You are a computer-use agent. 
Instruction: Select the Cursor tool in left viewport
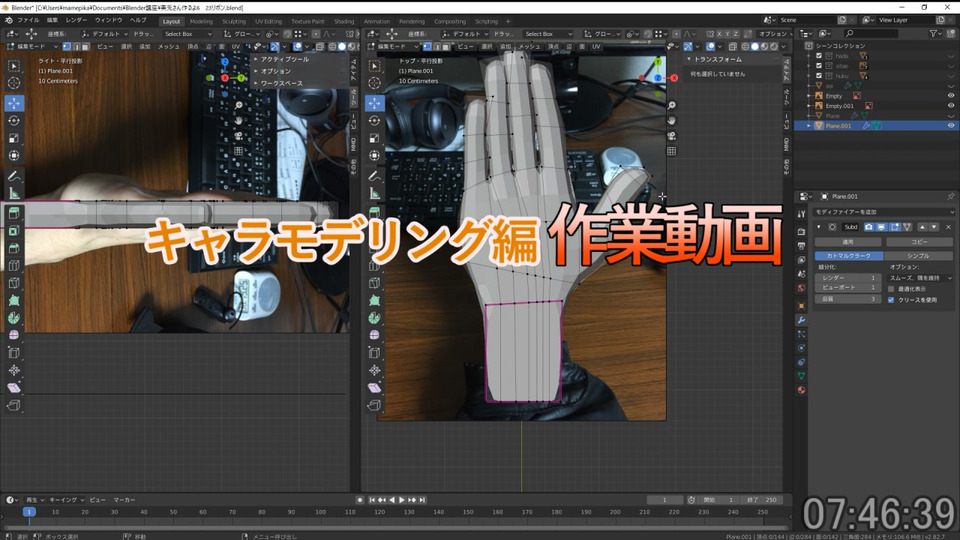pyautogui.click(x=14, y=83)
